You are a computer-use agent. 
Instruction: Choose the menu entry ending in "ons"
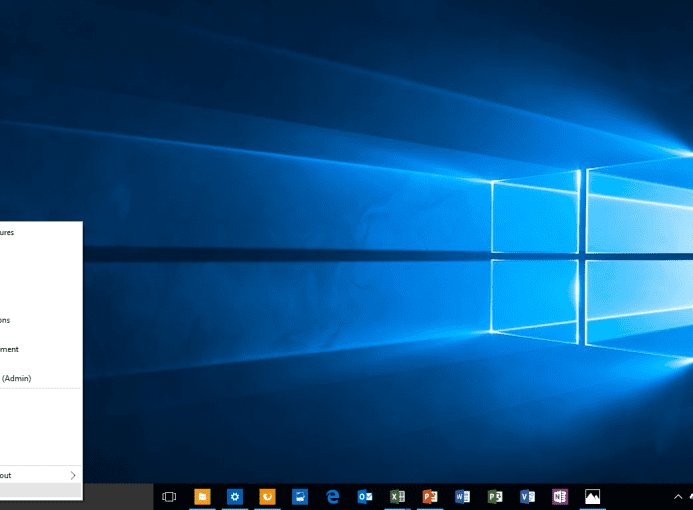point(41,320)
